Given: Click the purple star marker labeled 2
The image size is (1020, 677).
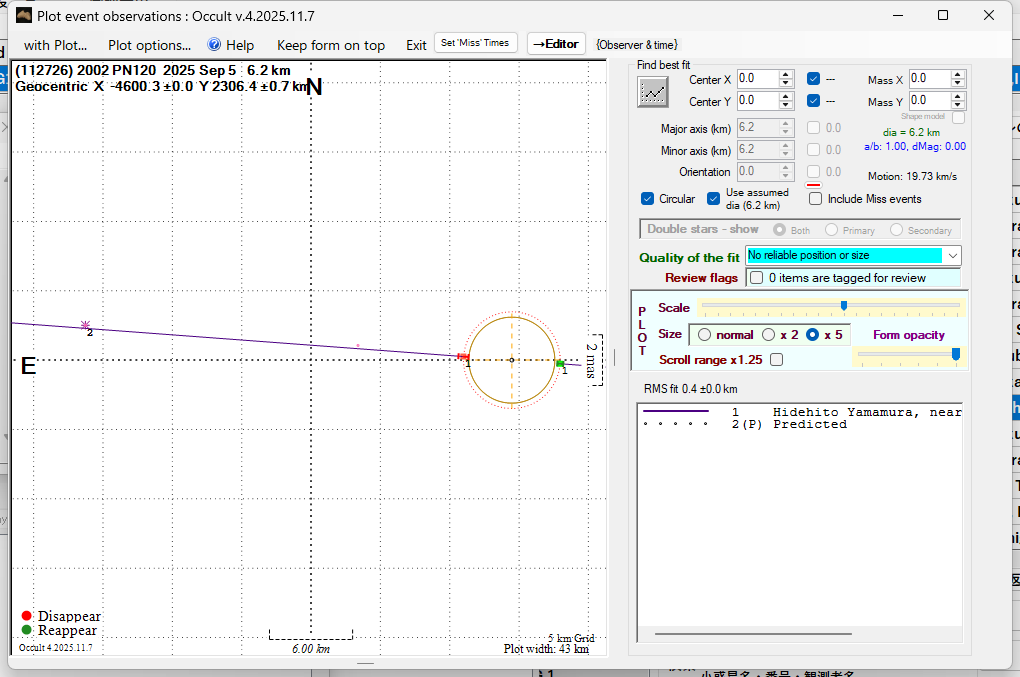Looking at the screenshot, I should pos(86,325).
